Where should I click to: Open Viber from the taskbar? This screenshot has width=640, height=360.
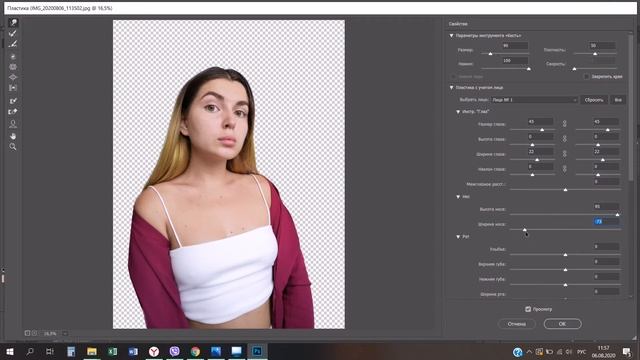(175, 351)
